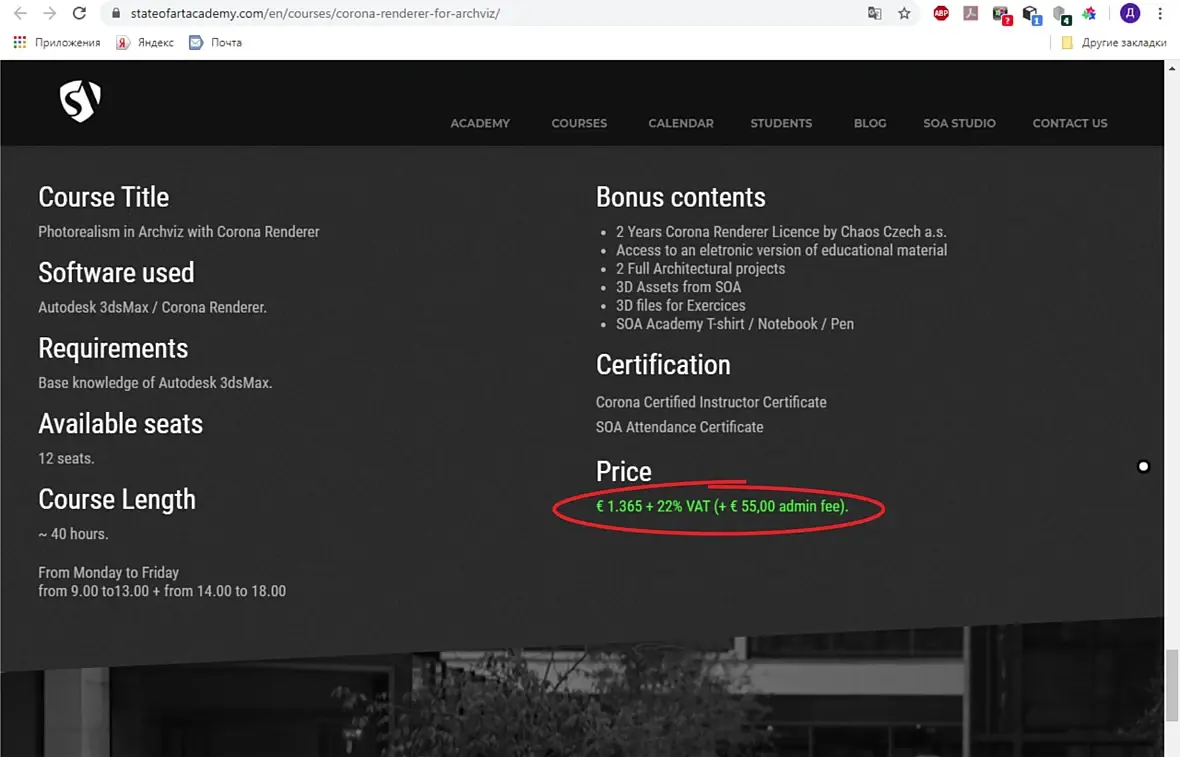Click 'SOA Academy T-shirt / Notebook / Pen' bullet

734,324
